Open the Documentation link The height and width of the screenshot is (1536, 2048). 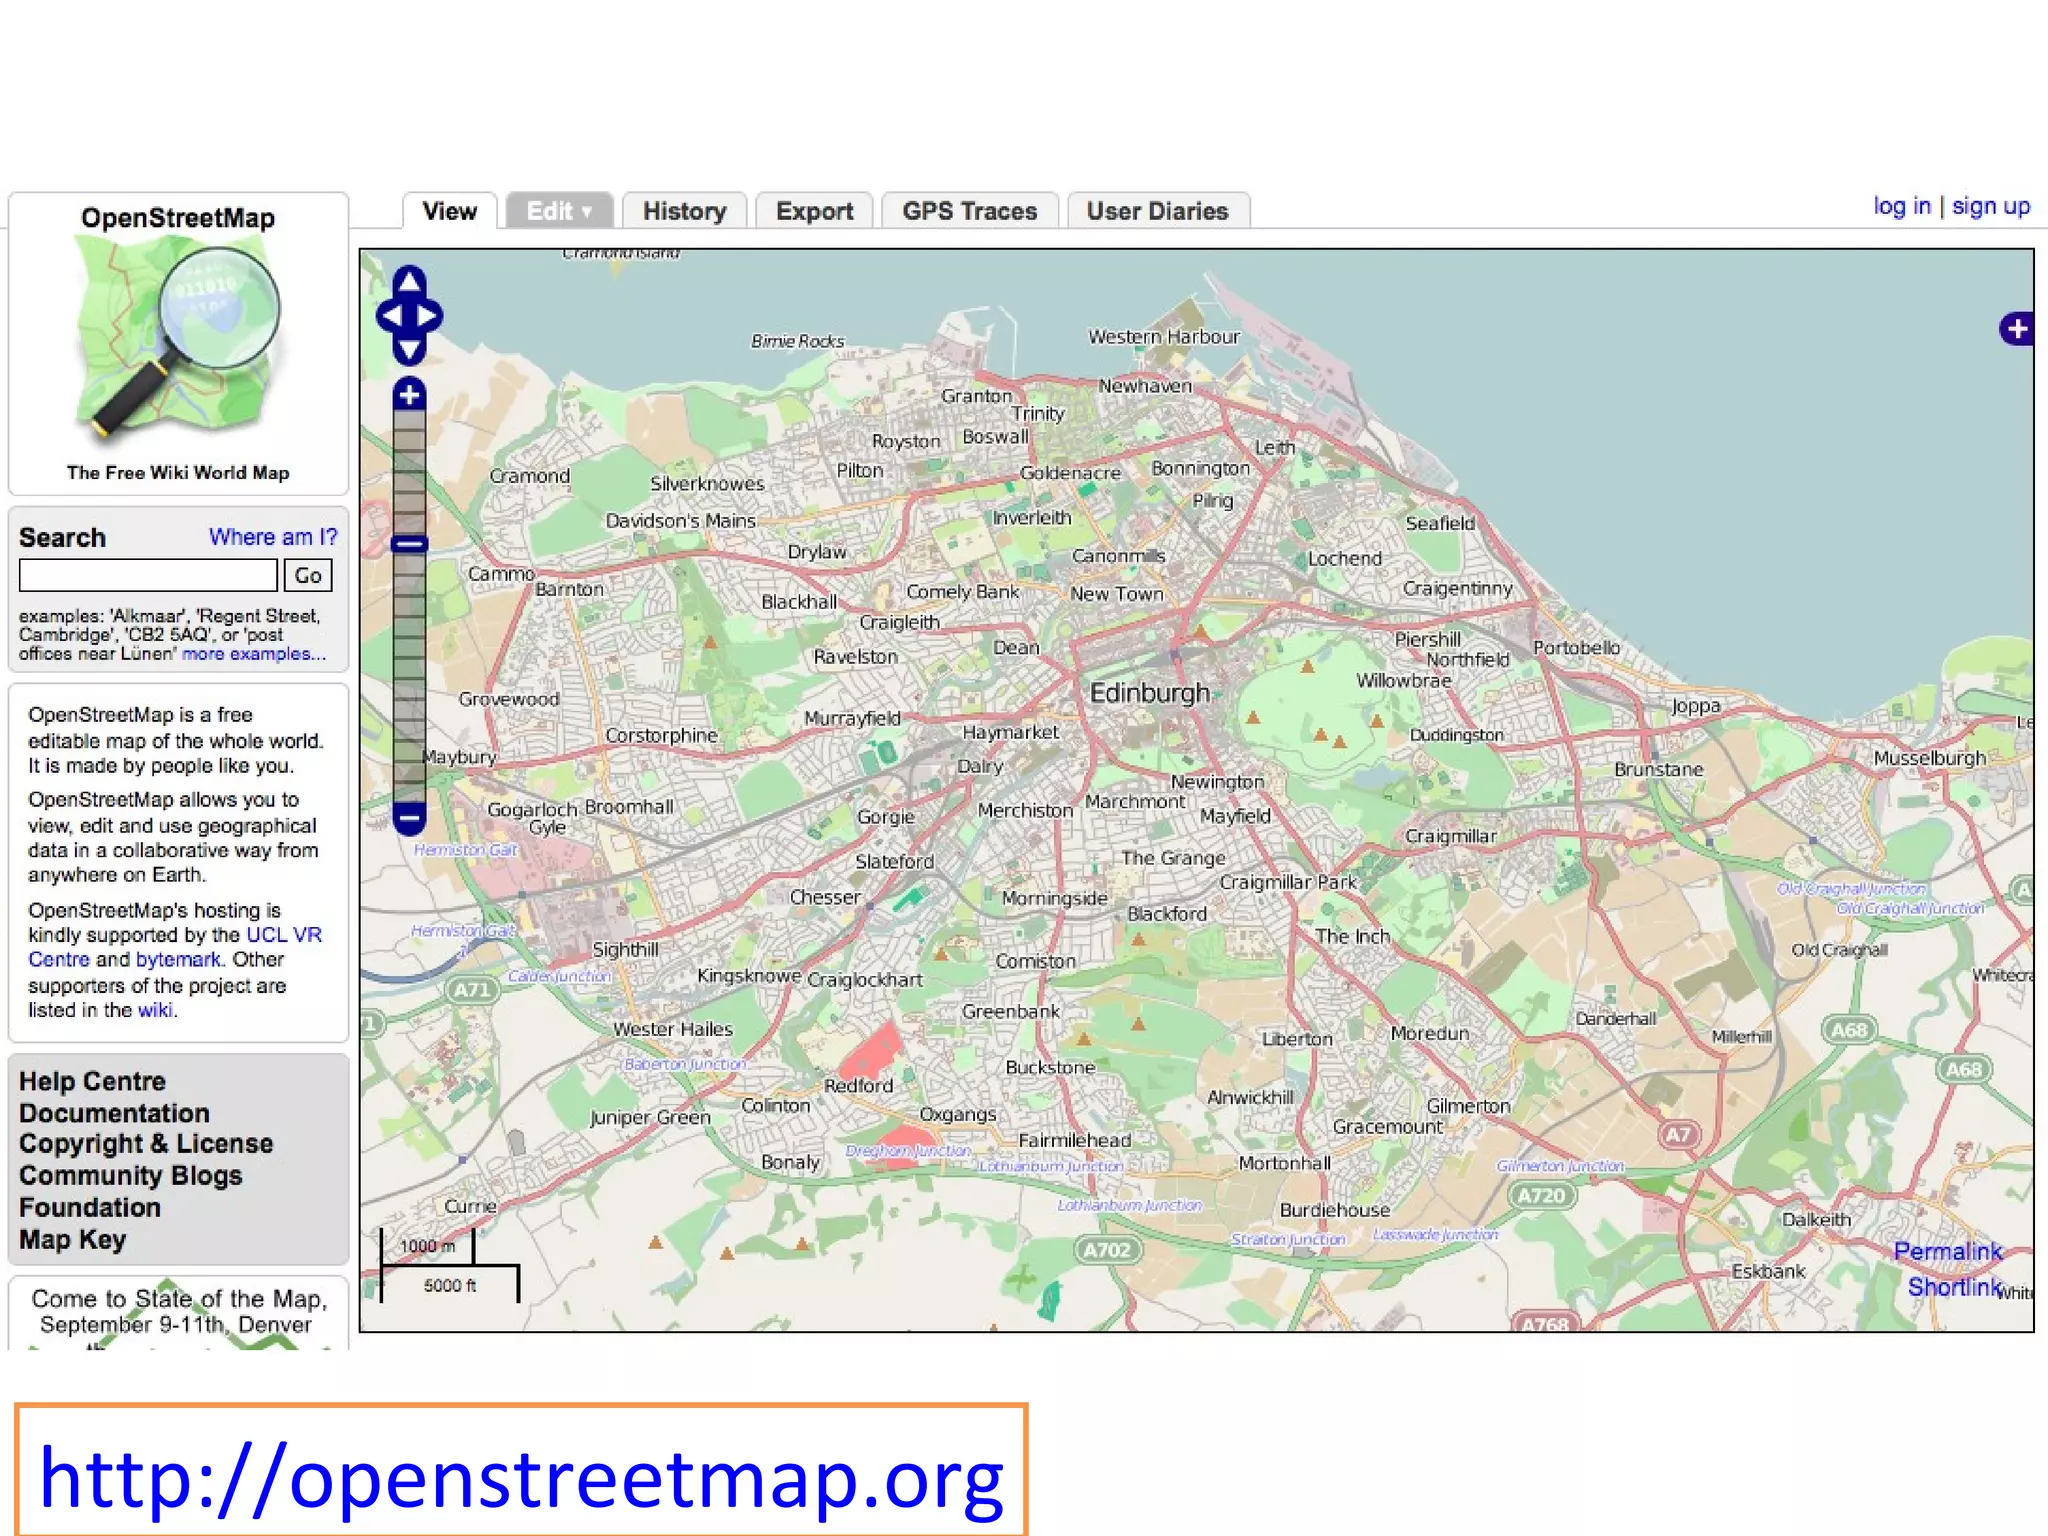(114, 1113)
